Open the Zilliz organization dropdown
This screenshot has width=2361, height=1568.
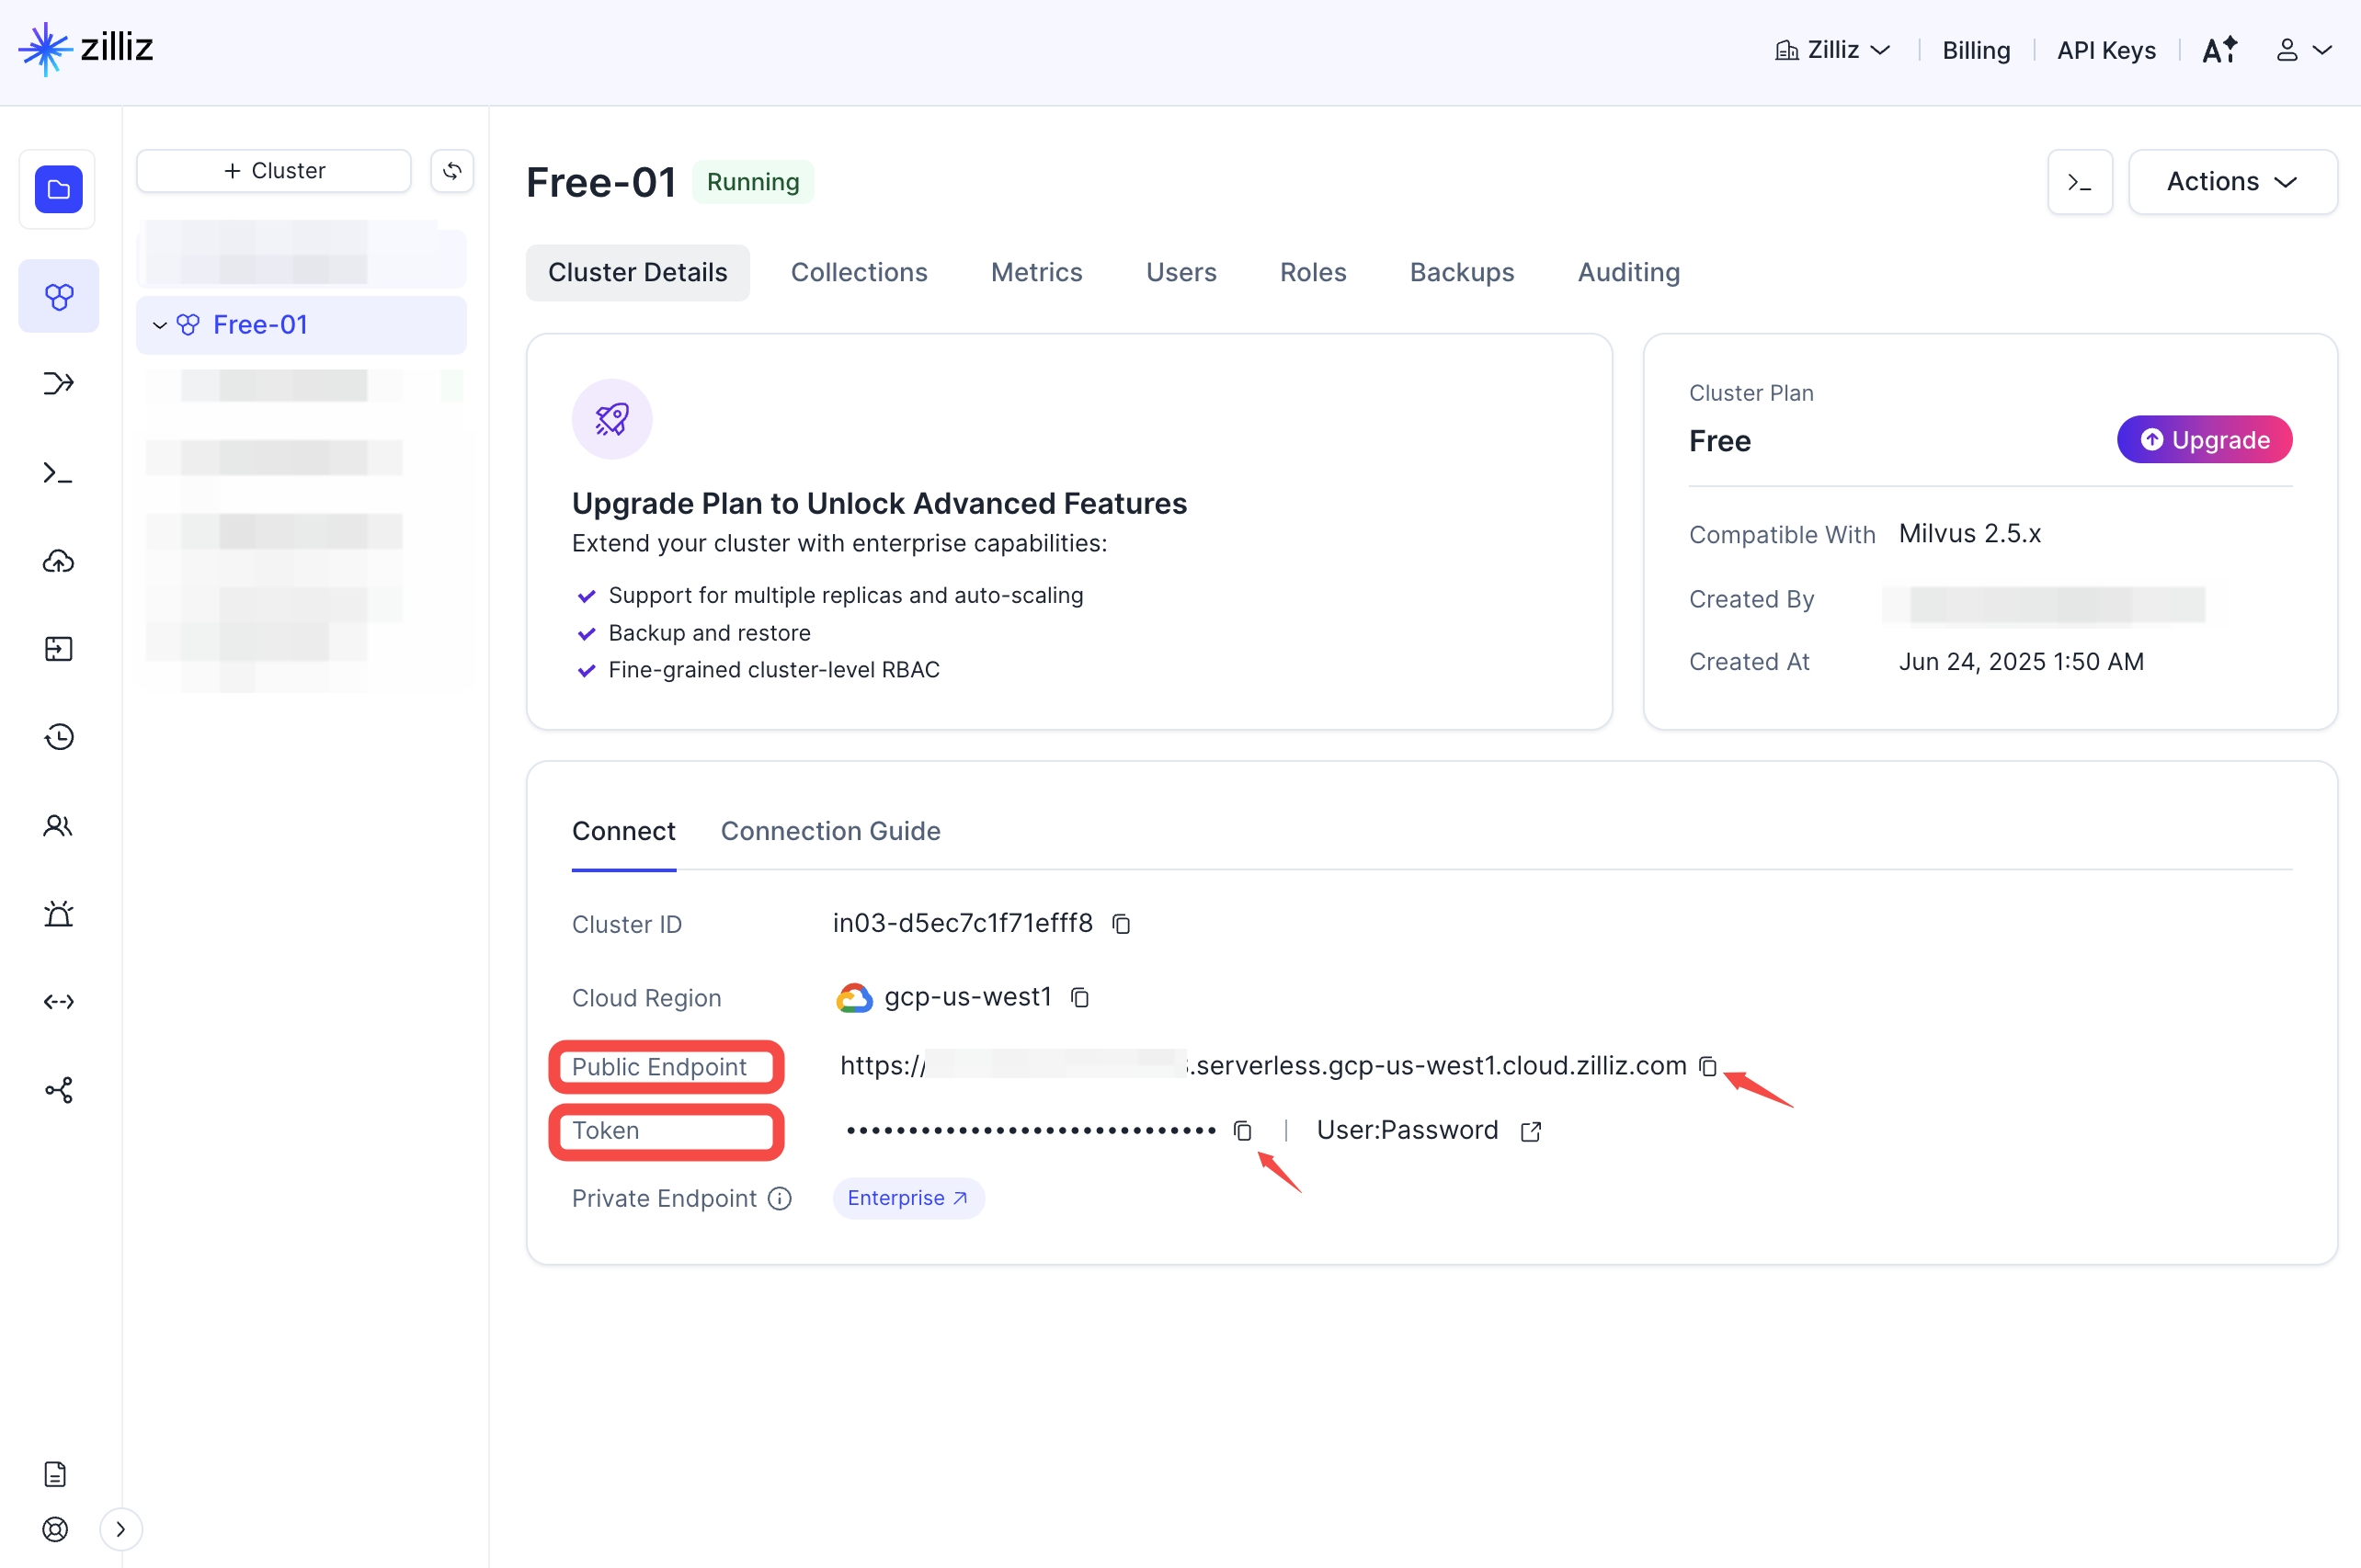tap(1833, 50)
